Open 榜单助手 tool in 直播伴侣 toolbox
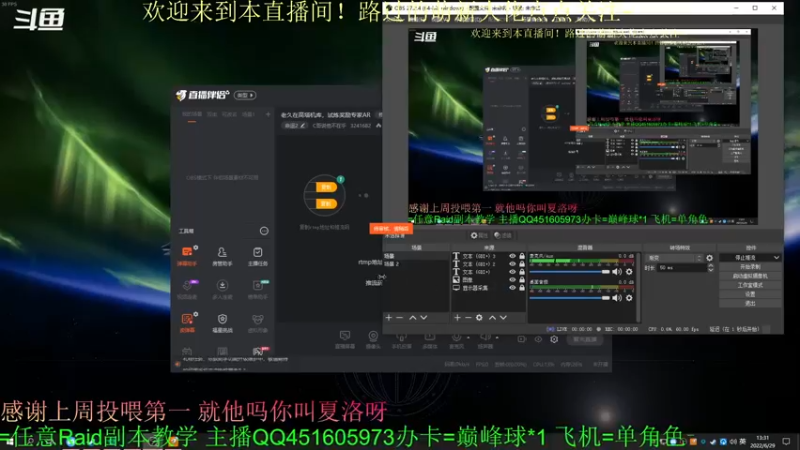Image resolution: width=800 pixels, height=450 pixels. pos(258,289)
